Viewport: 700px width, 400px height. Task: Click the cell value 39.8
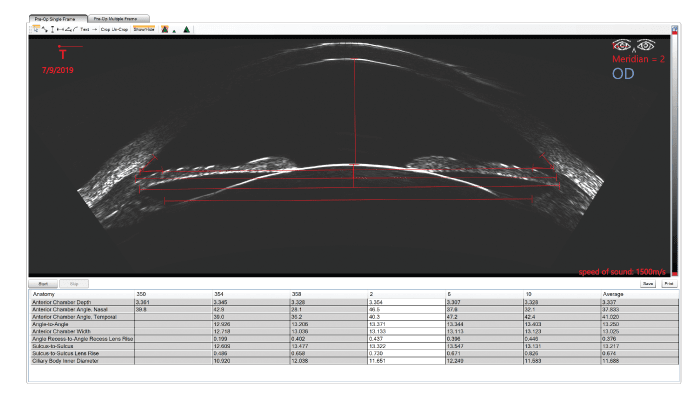click(x=142, y=309)
